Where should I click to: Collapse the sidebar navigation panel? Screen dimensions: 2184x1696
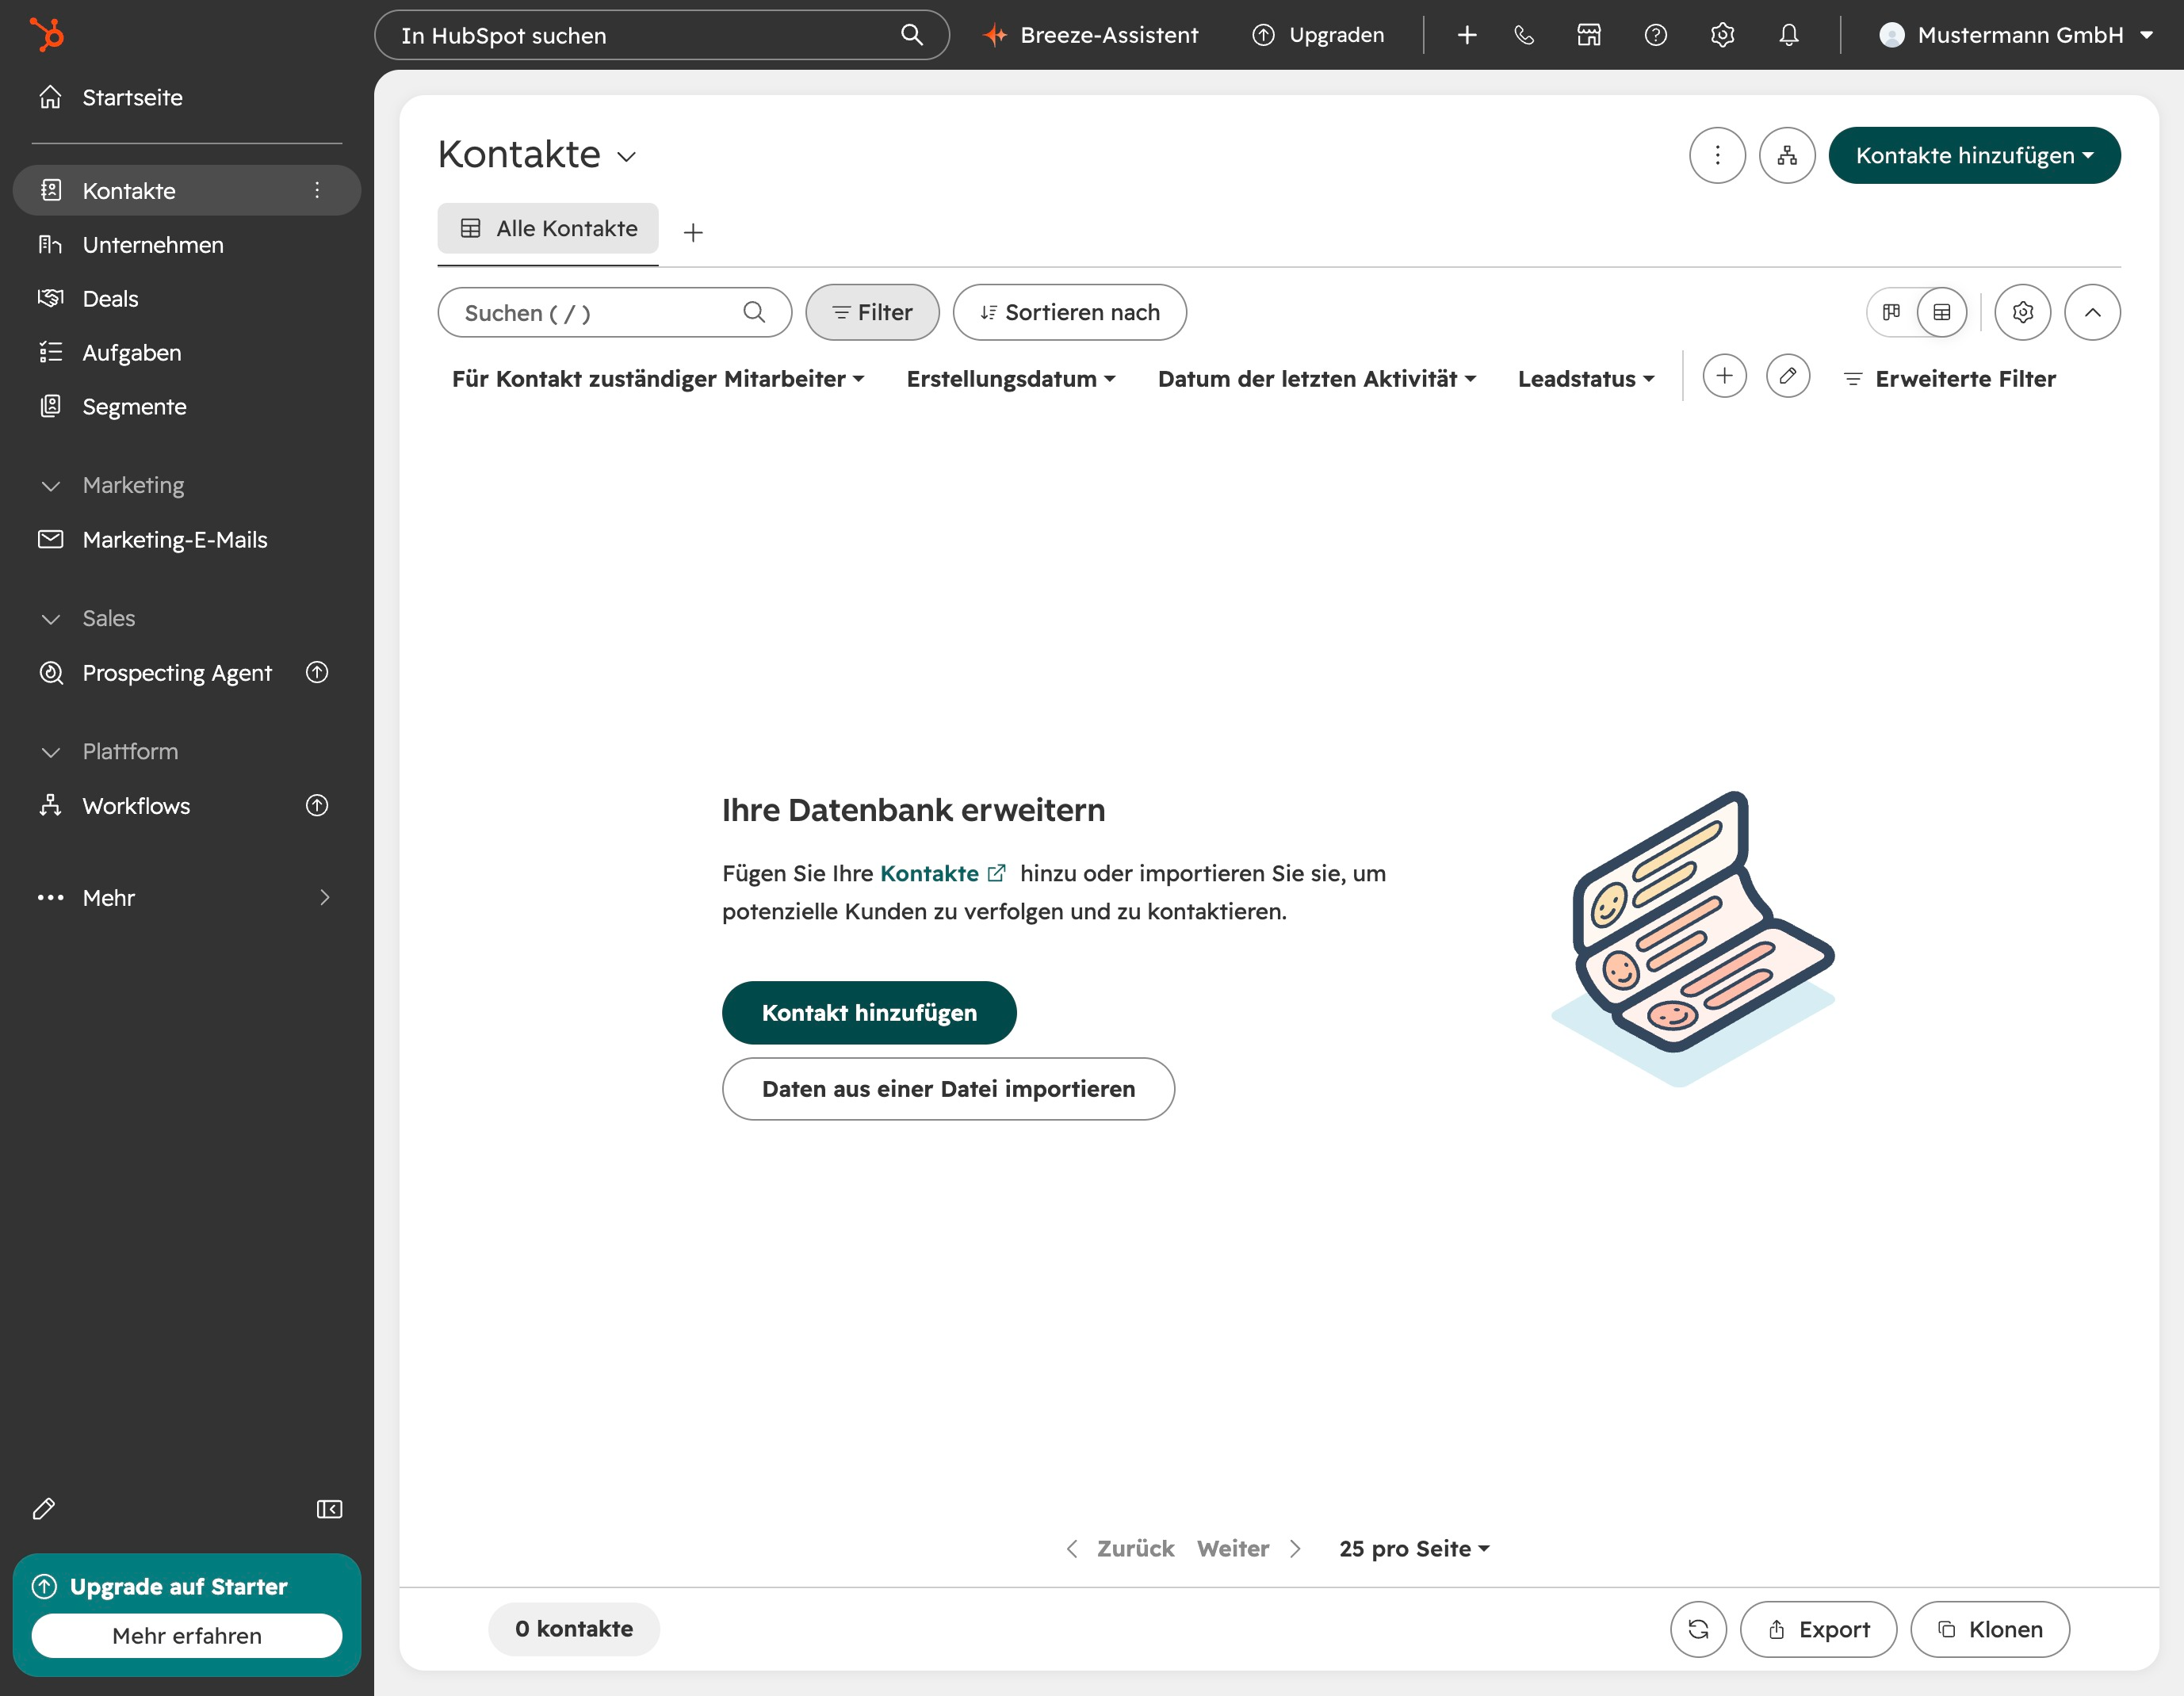click(x=329, y=1509)
